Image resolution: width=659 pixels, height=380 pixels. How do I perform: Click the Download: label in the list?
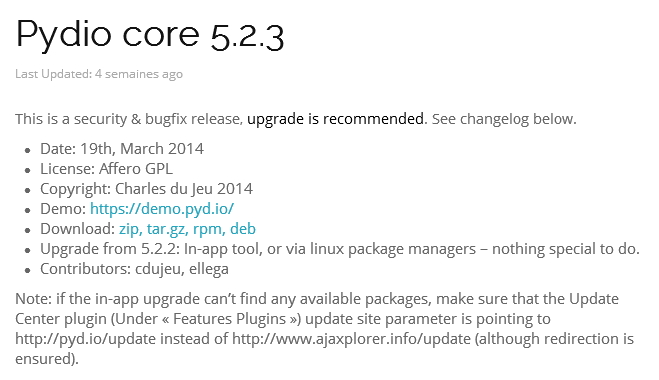click(78, 229)
